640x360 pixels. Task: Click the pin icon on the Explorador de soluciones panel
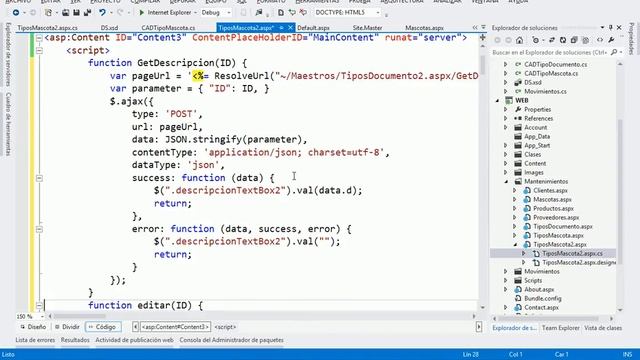(611, 28)
